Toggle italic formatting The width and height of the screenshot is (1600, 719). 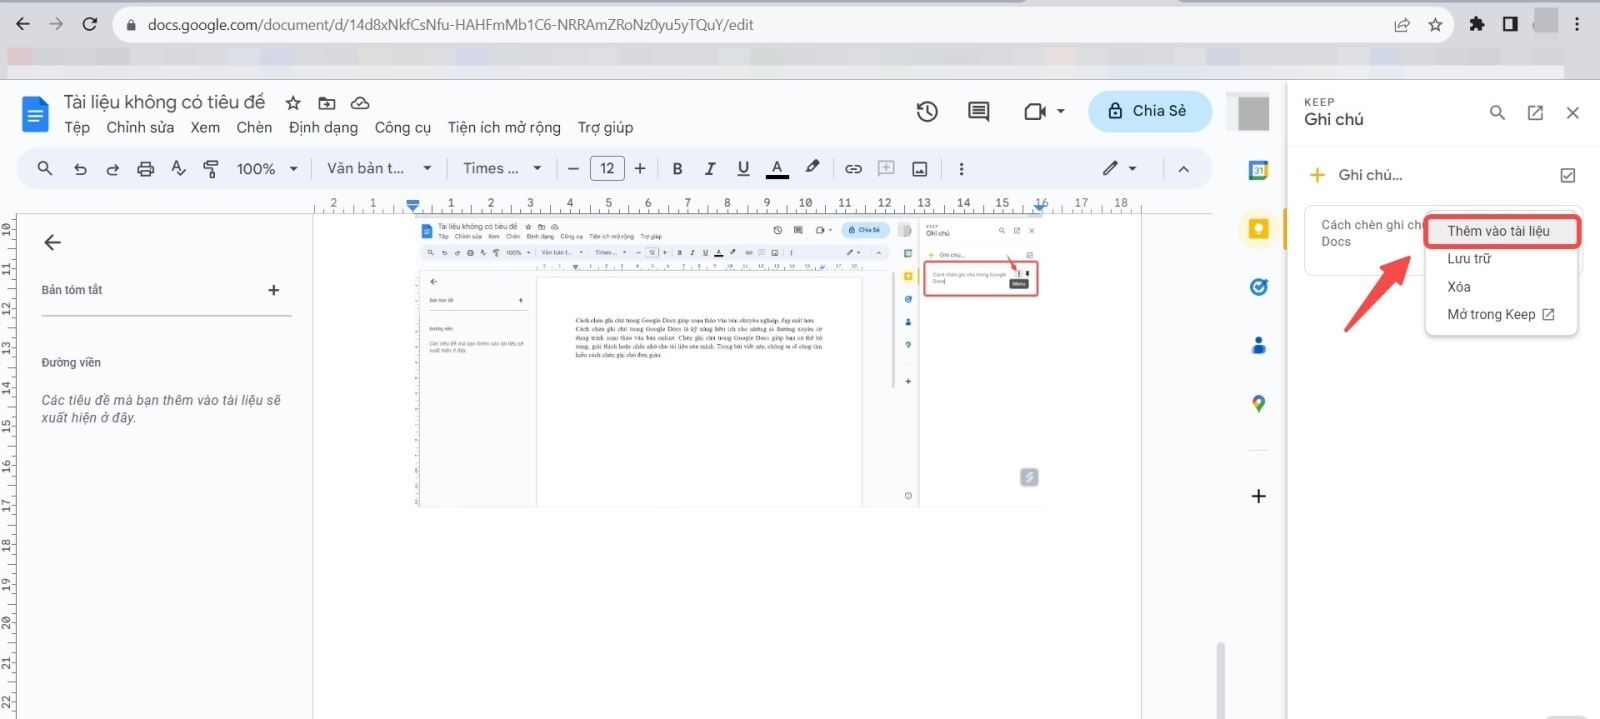tap(710, 169)
